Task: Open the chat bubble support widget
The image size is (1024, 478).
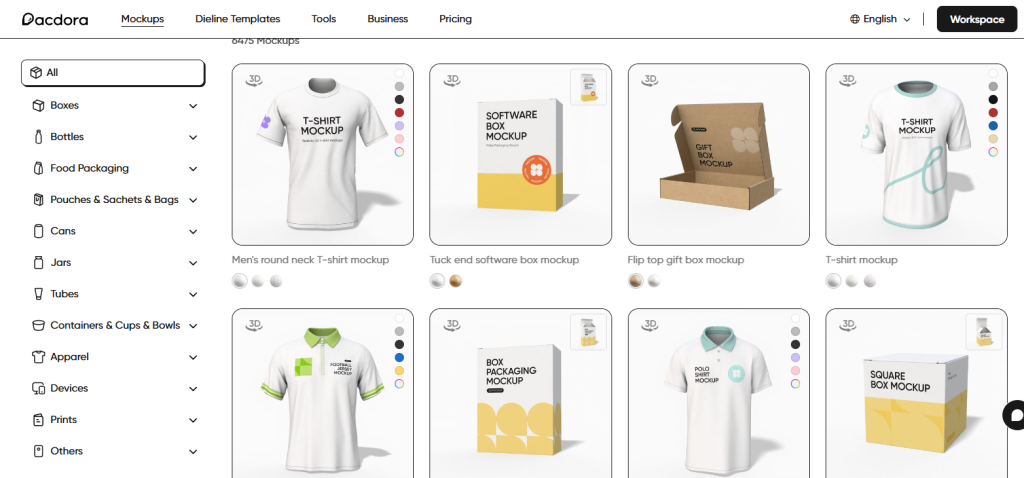Action: [x=1014, y=416]
